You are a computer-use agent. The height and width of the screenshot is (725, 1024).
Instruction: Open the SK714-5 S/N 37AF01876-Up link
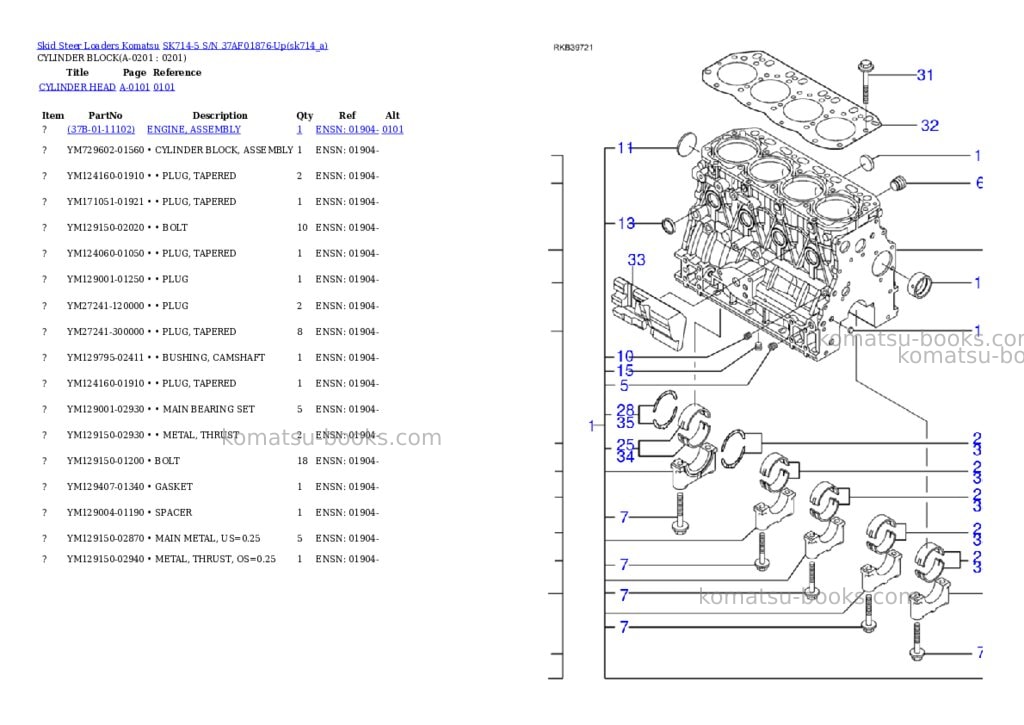(x=245, y=46)
